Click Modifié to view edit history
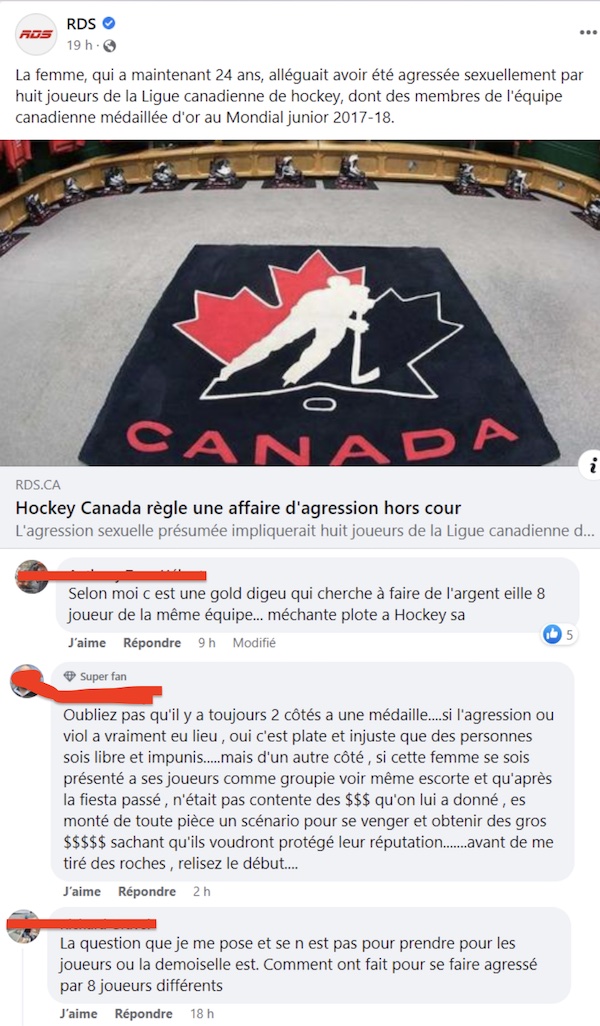Image resolution: width=600 pixels, height=1026 pixels. [x=254, y=643]
